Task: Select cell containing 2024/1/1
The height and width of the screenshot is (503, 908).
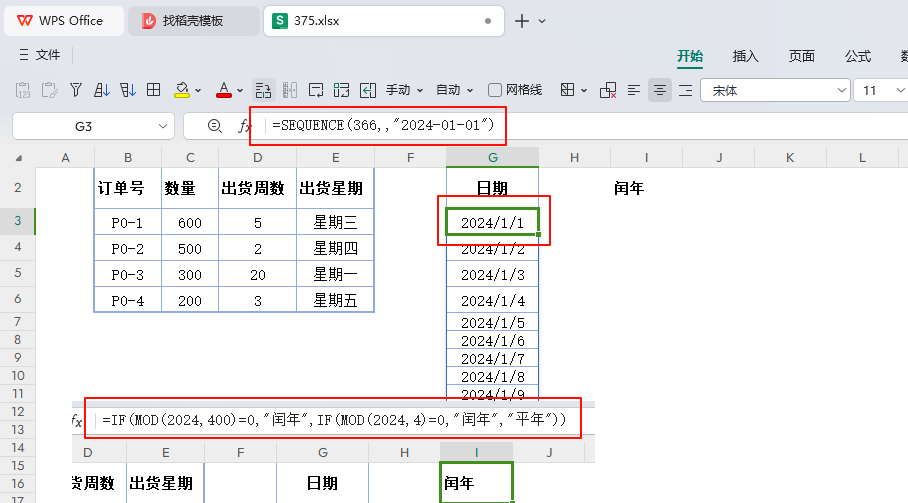Action: (493, 222)
